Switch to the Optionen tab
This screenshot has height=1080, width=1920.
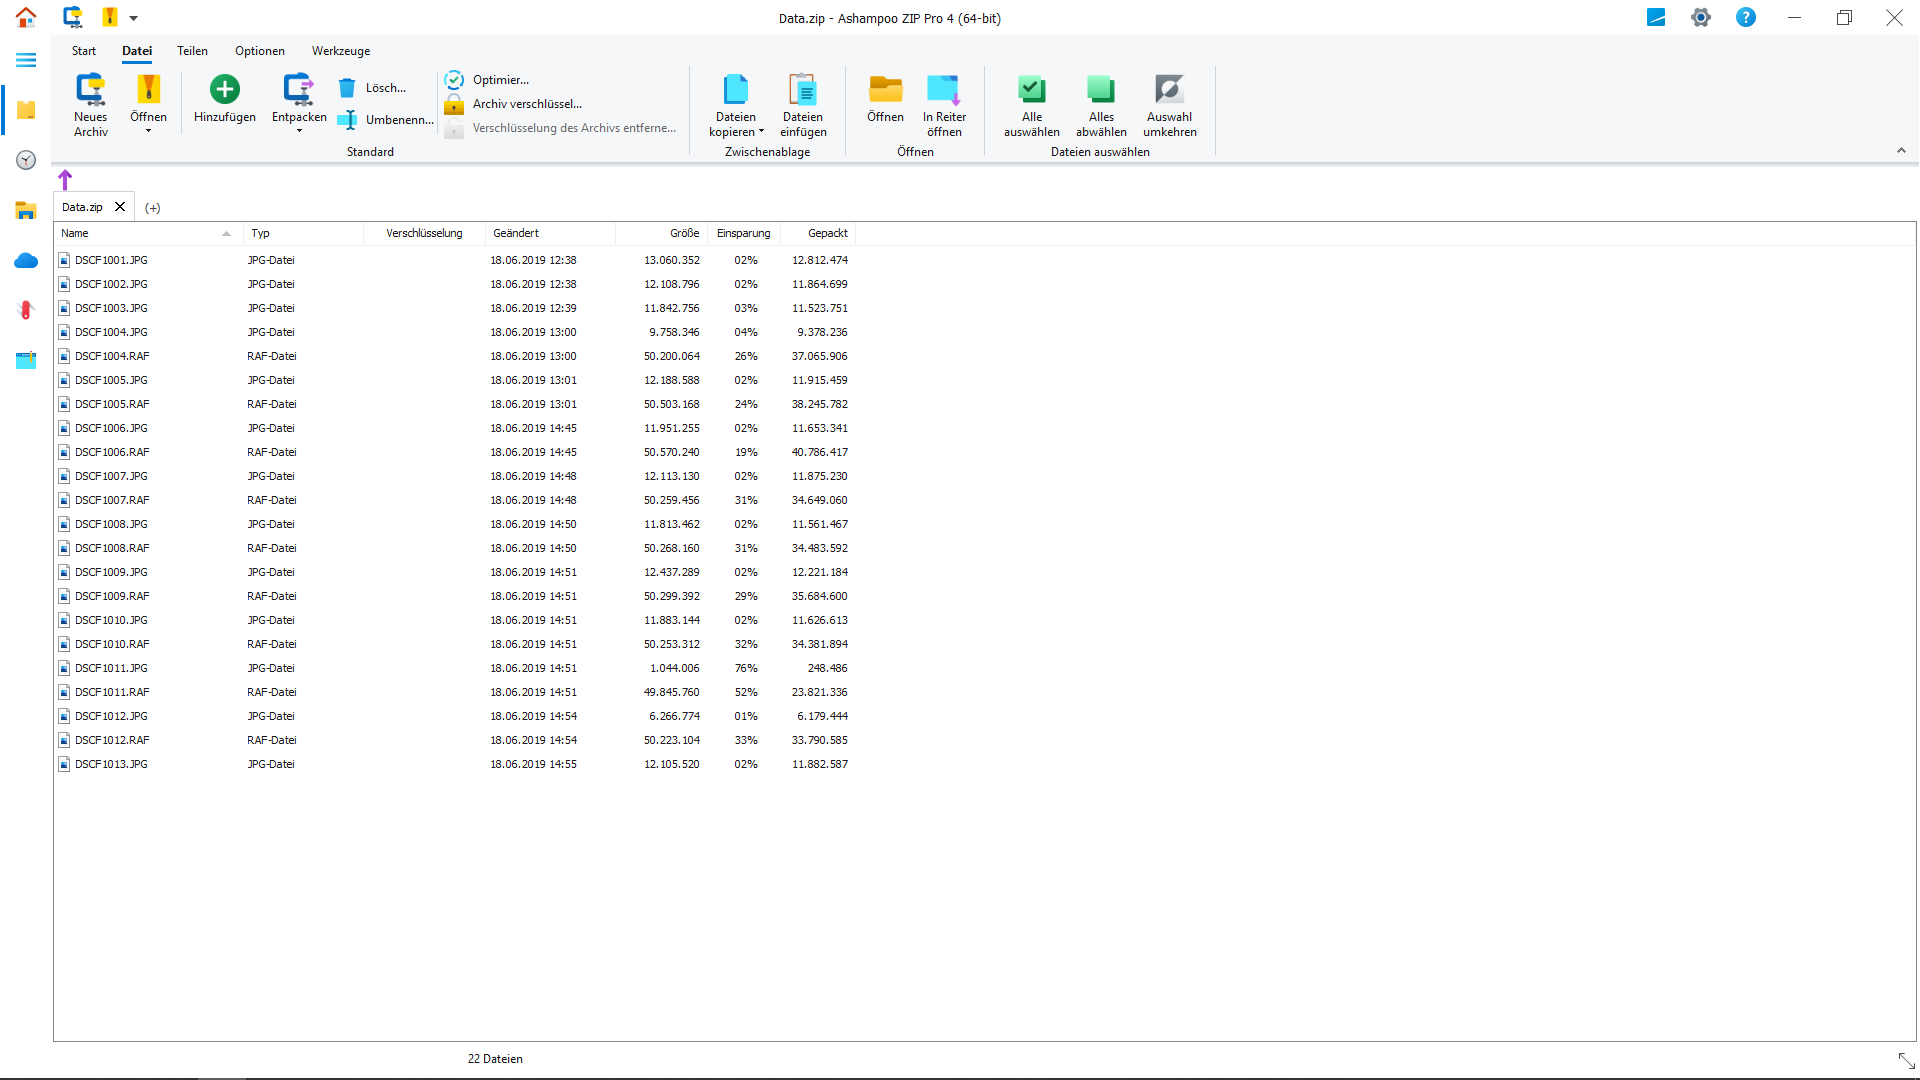pos(259,51)
